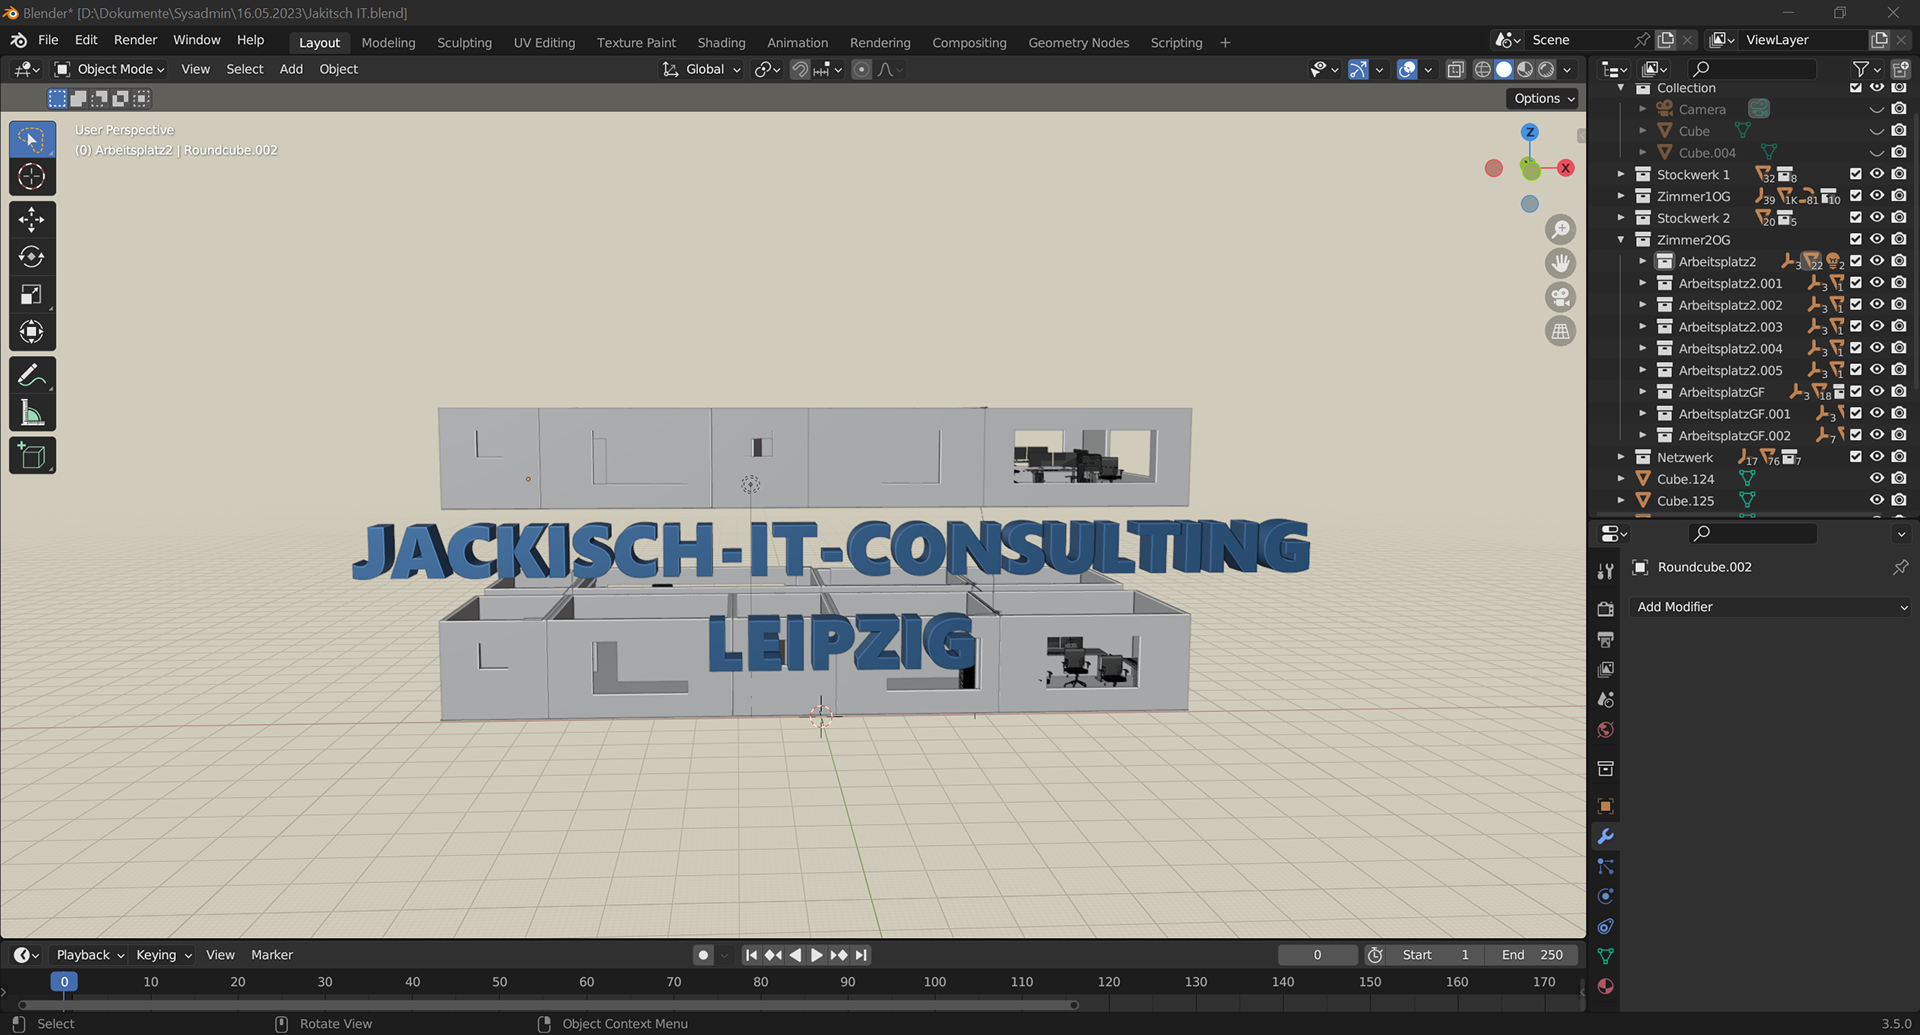
Task: Expand the Stockwerk 2 collection
Action: pyautogui.click(x=1621, y=218)
